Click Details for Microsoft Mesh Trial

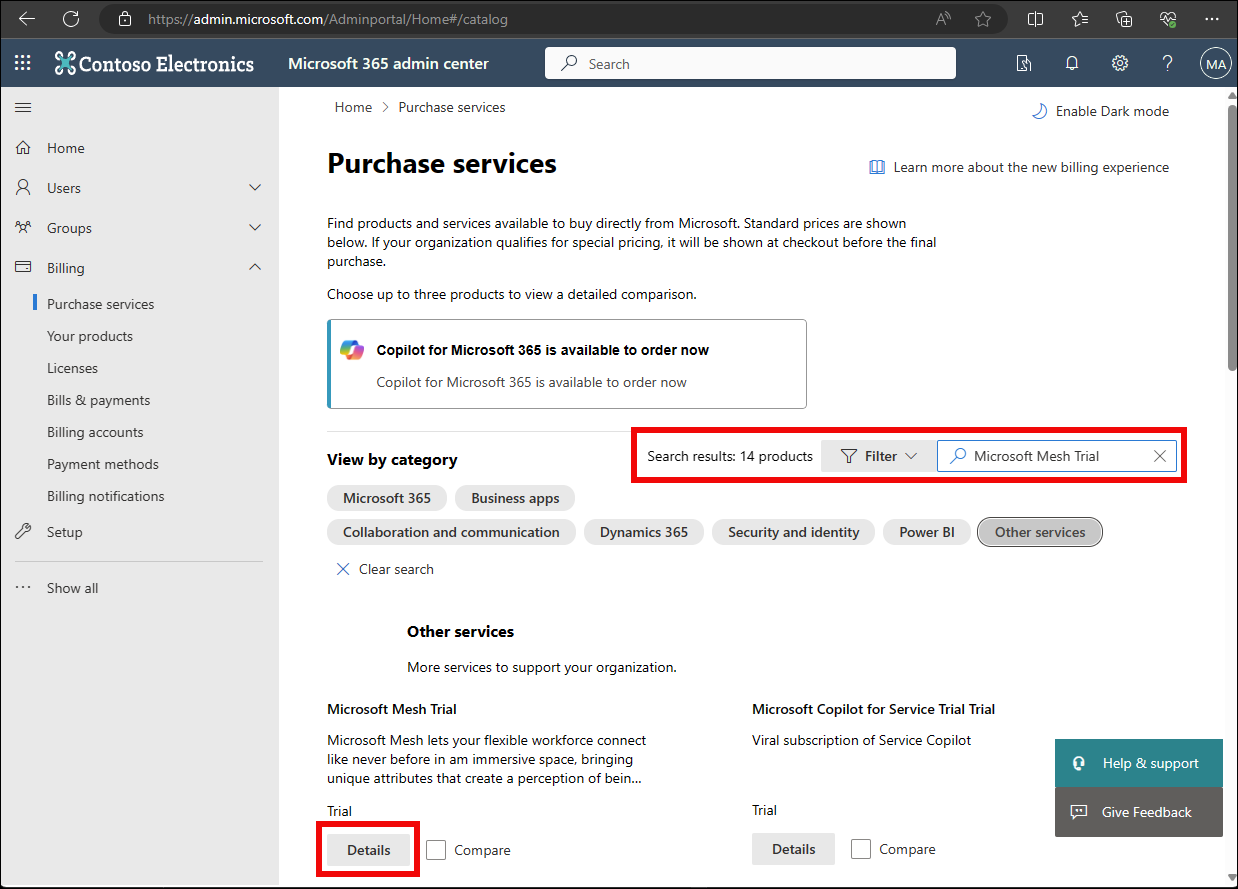coord(368,849)
